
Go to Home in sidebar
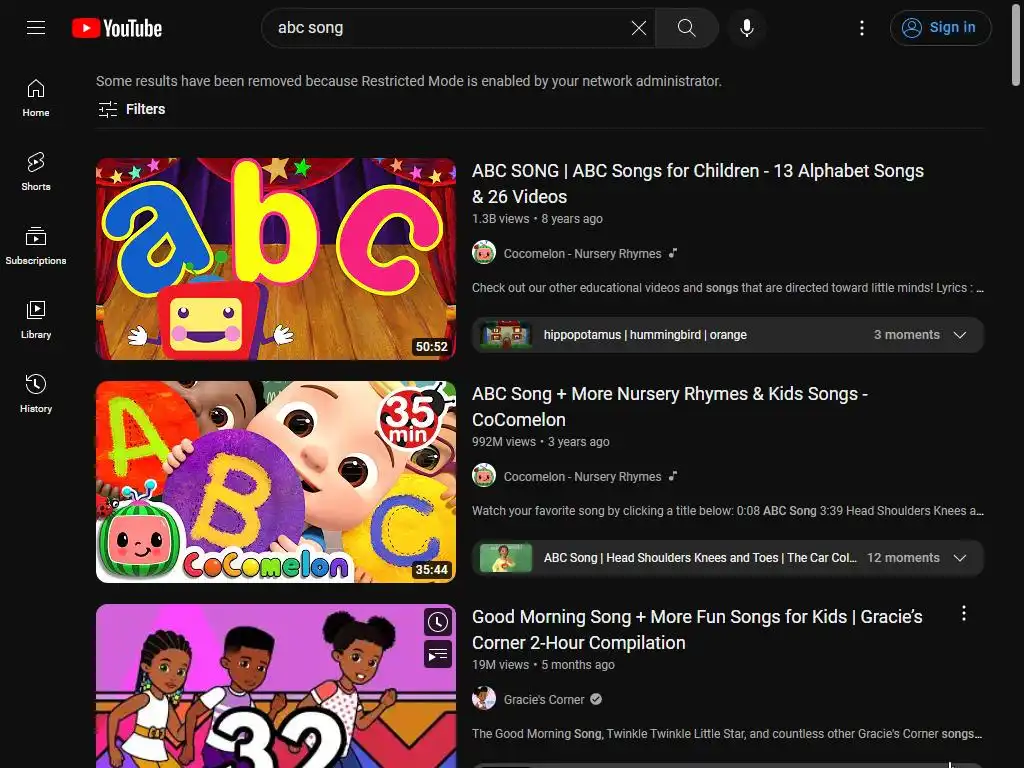coord(36,98)
